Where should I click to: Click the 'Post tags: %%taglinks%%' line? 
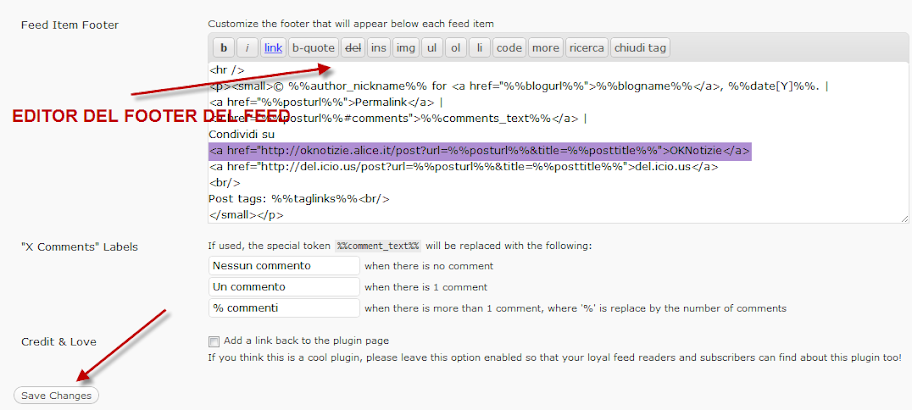coord(299,199)
